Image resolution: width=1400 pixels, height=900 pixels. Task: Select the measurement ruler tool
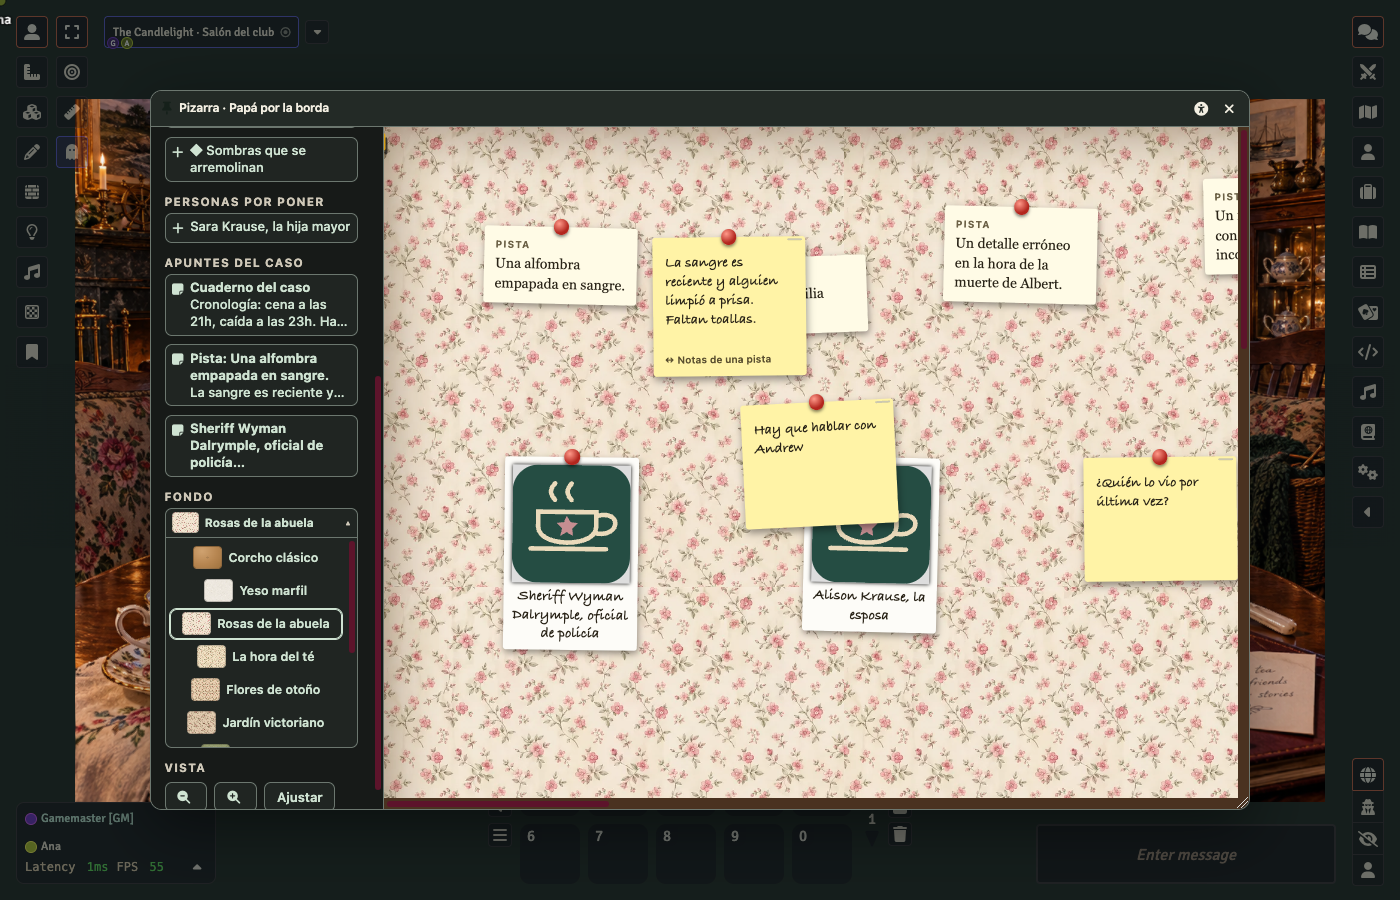click(x=32, y=72)
